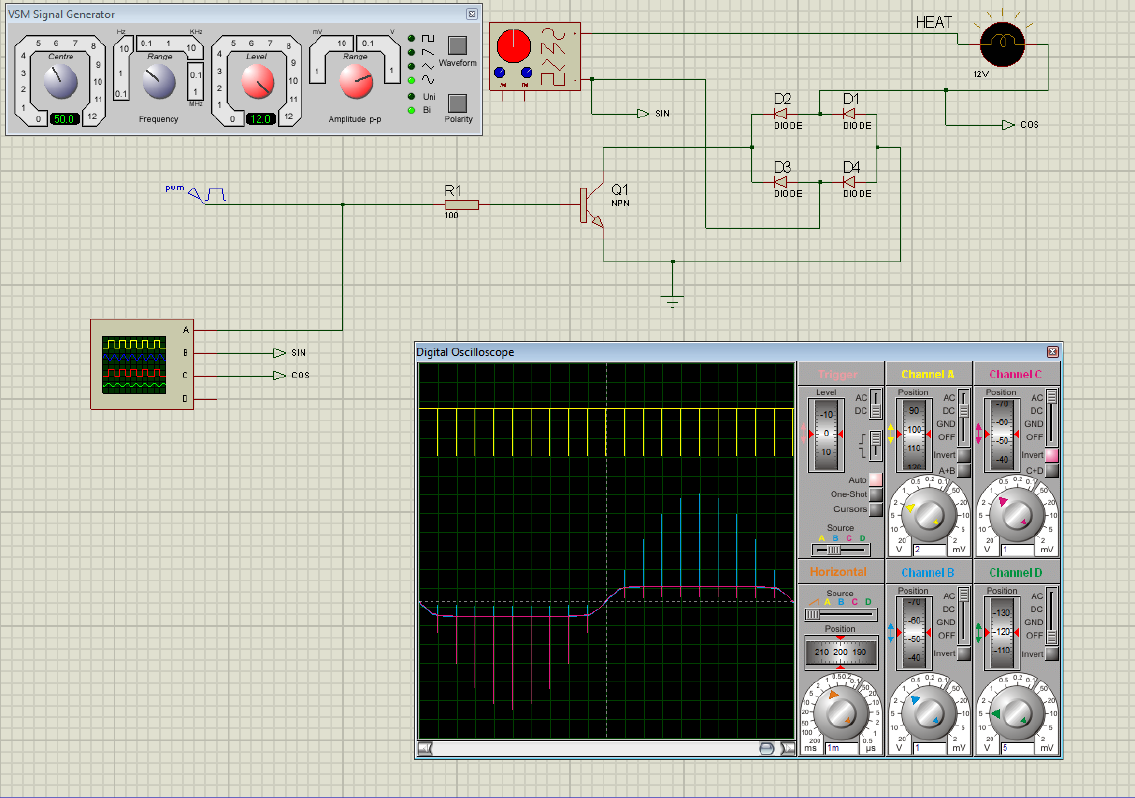Toggle Channel C Invert button
Image resolution: width=1135 pixels, height=798 pixels.
click(x=1052, y=455)
